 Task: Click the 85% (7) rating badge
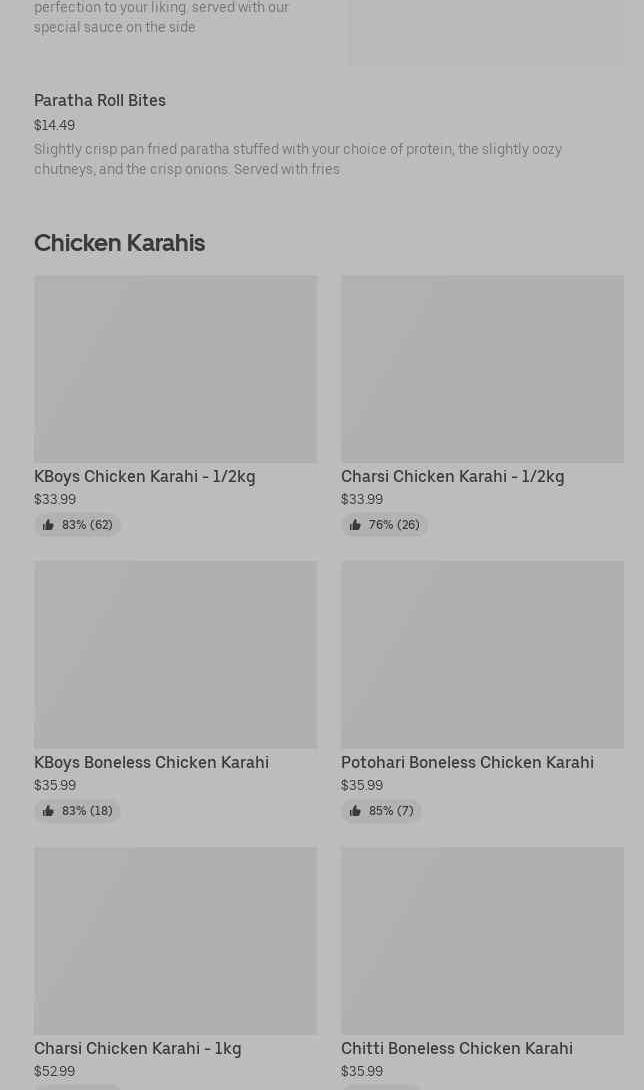(x=382, y=811)
